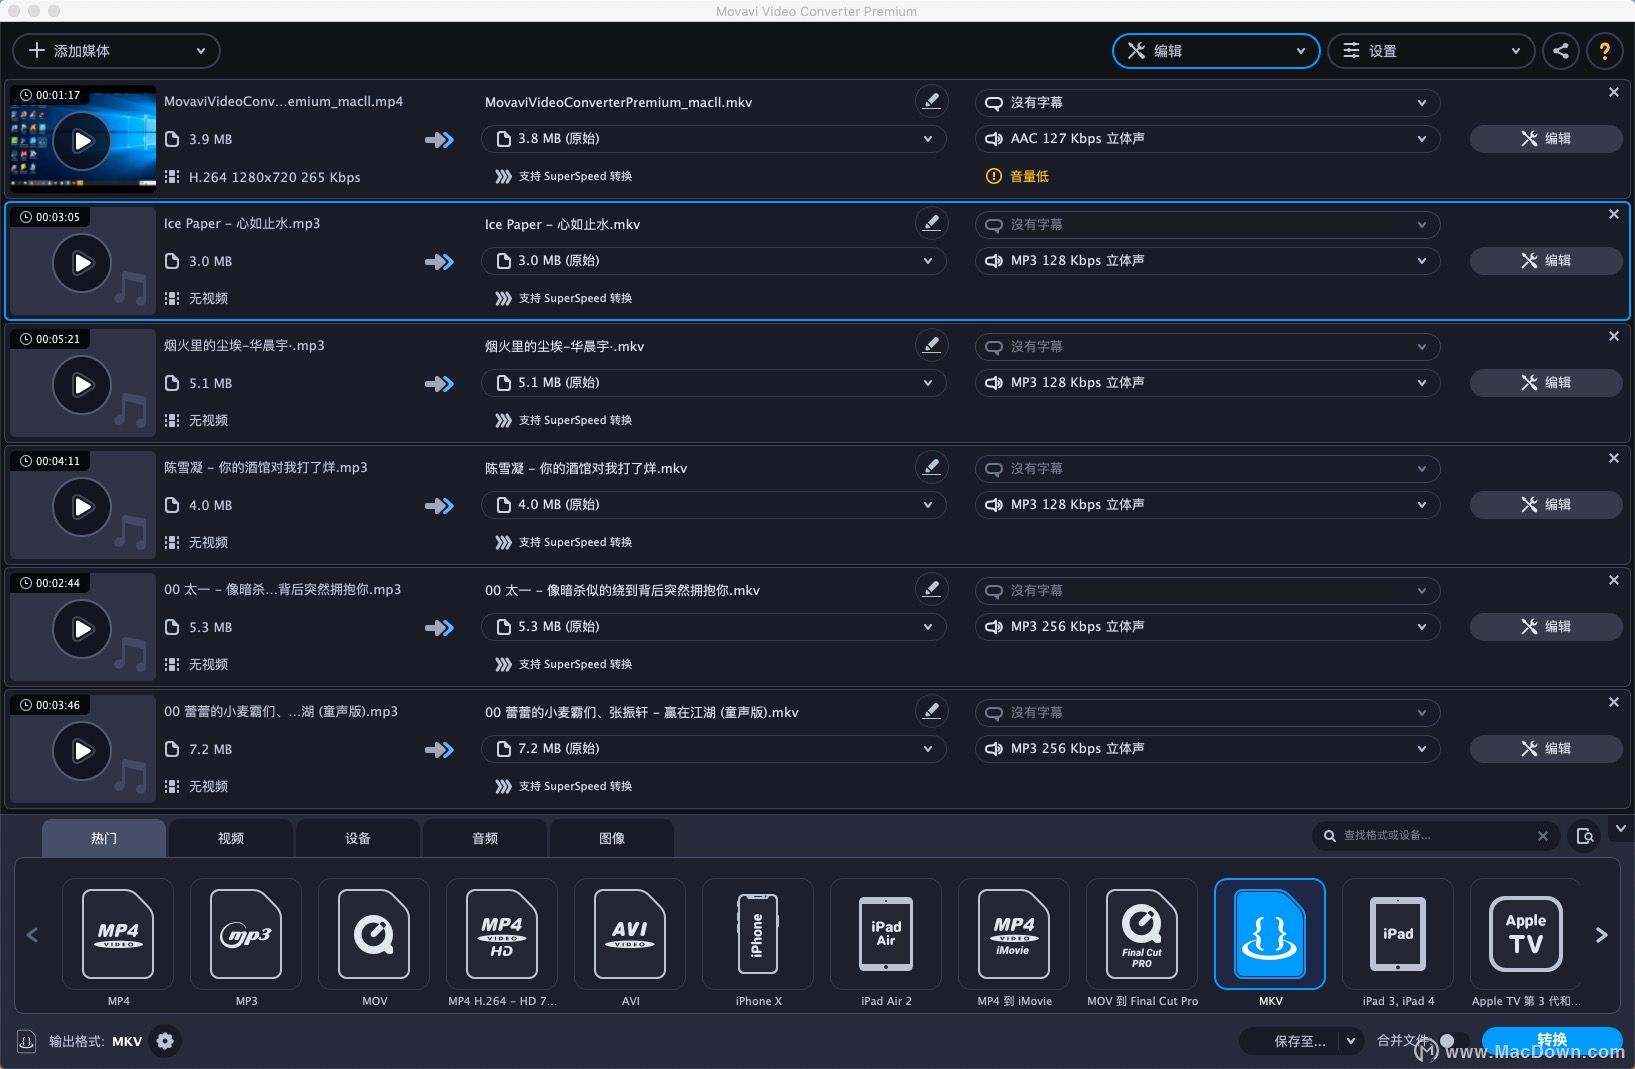This screenshot has height=1069, width=1635.
Task: Play the Ice Paper 心如止水.mp3 preview
Action: point(82,263)
